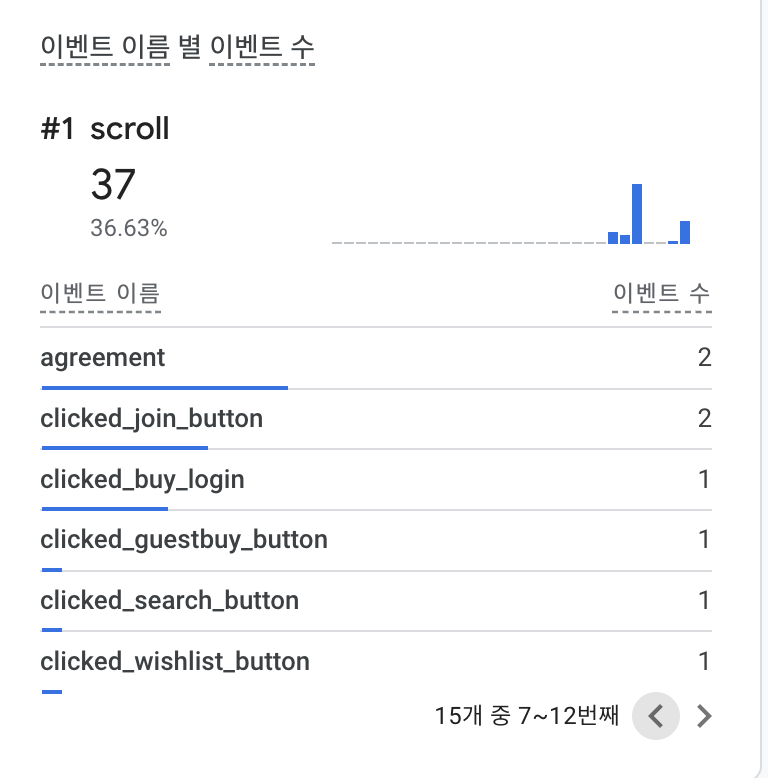Go to previous page of events
Screen dimensions: 768x778
tap(656, 716)
